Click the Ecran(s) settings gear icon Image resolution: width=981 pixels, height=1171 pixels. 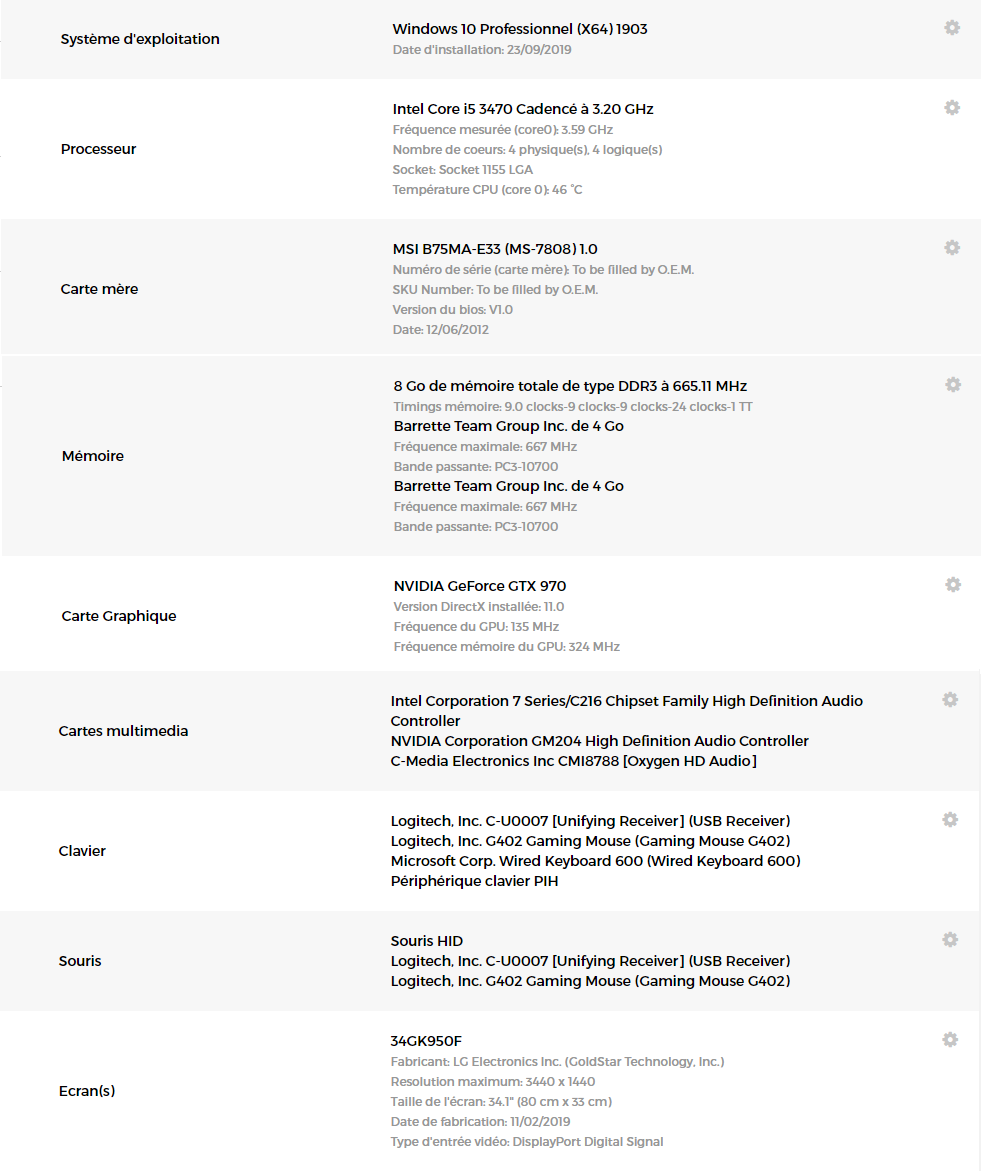tap(950, 1040)
